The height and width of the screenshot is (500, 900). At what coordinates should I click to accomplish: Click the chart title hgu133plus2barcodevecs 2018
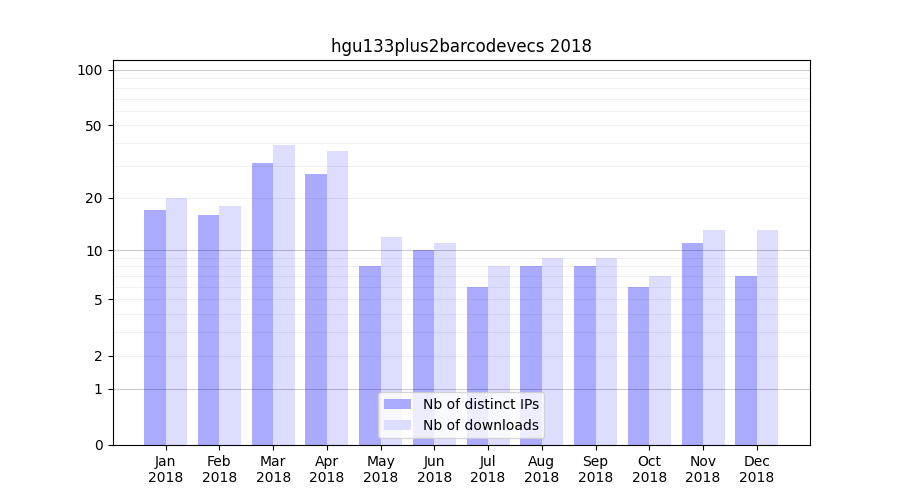tap(461, 46)
